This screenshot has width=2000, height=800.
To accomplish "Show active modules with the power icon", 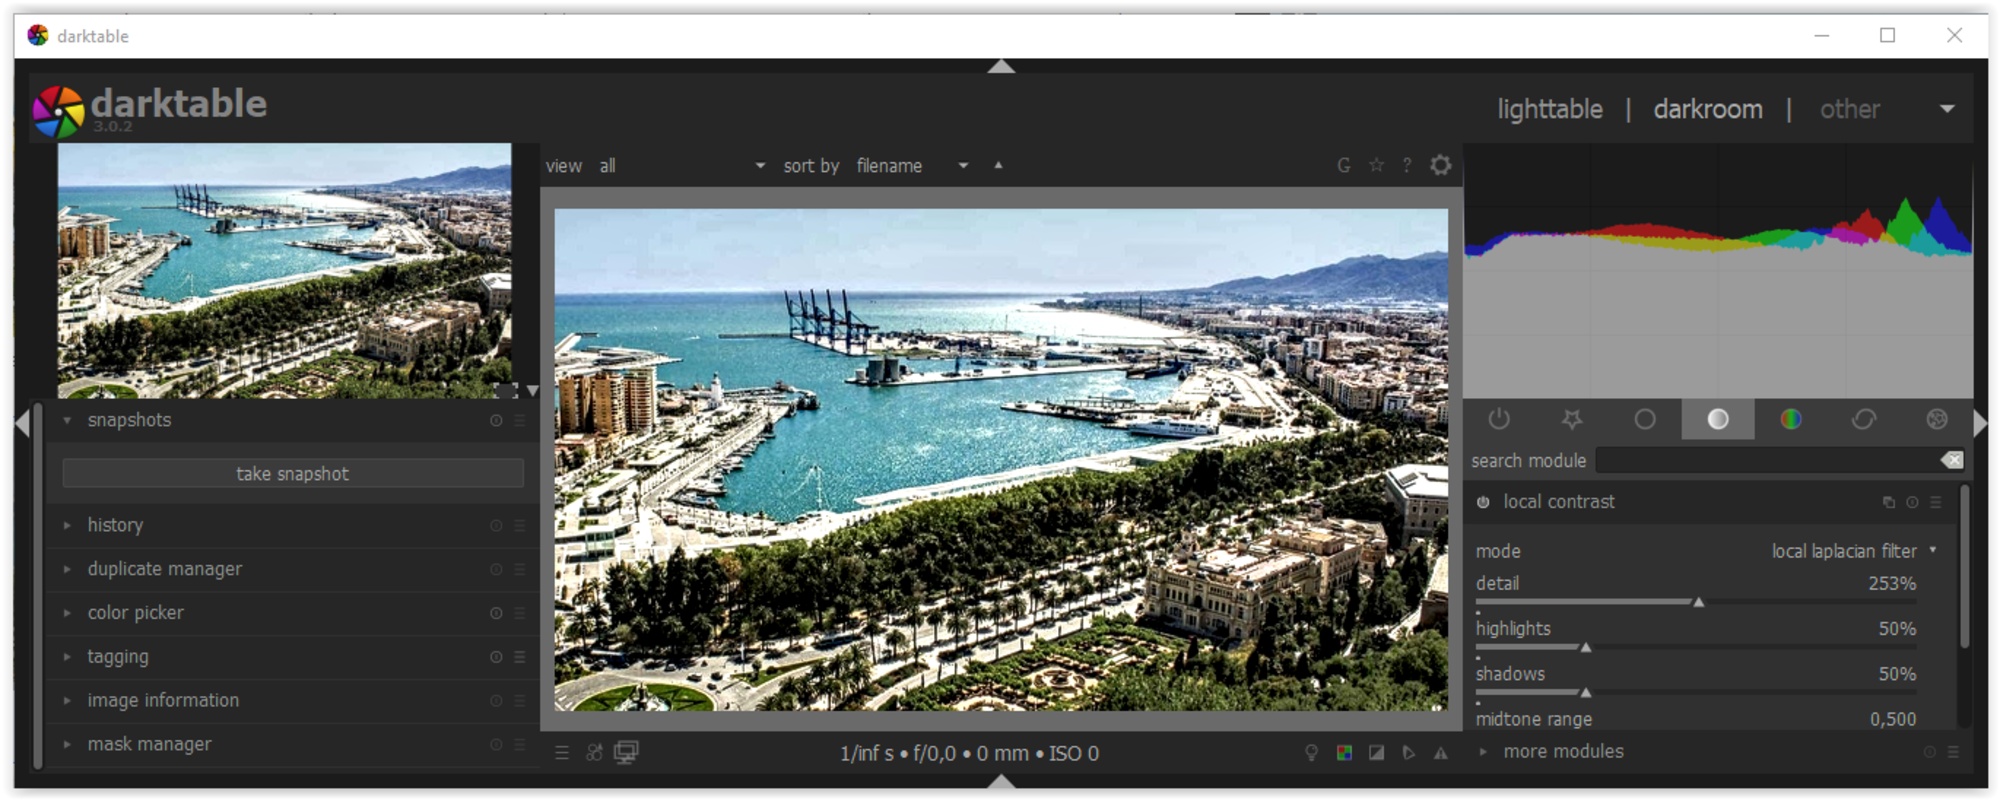I will pyautogui.click(x=1498, y=420).
